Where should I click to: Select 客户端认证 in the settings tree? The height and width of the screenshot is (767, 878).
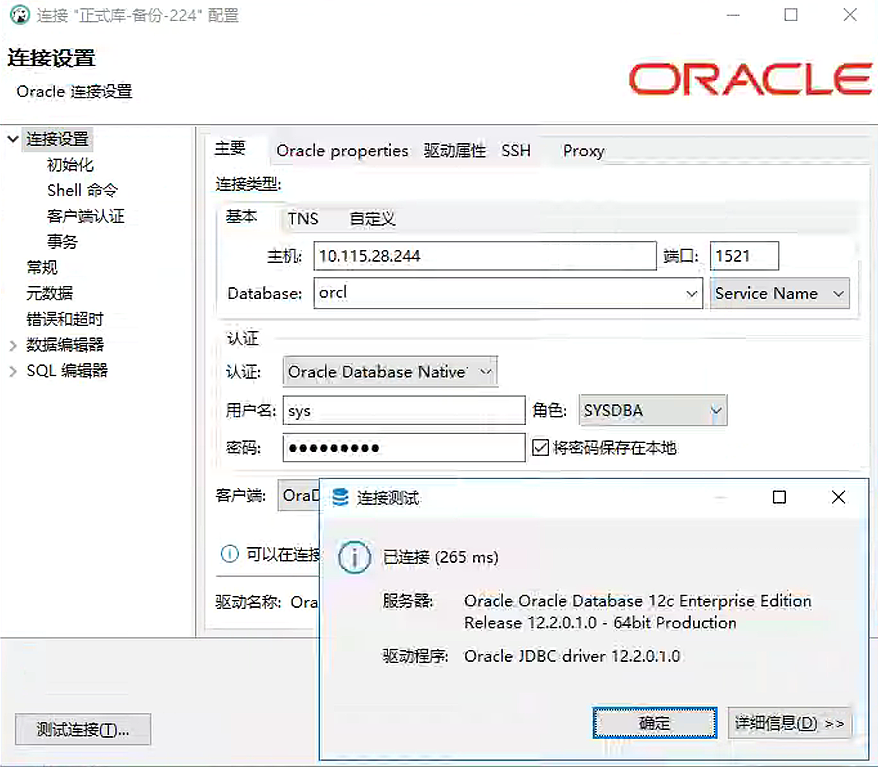point(86,216)
